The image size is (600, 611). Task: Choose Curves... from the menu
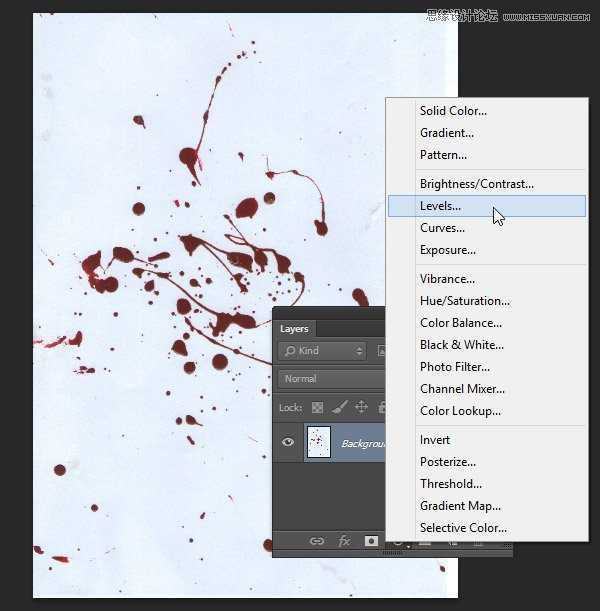[442, 228]
